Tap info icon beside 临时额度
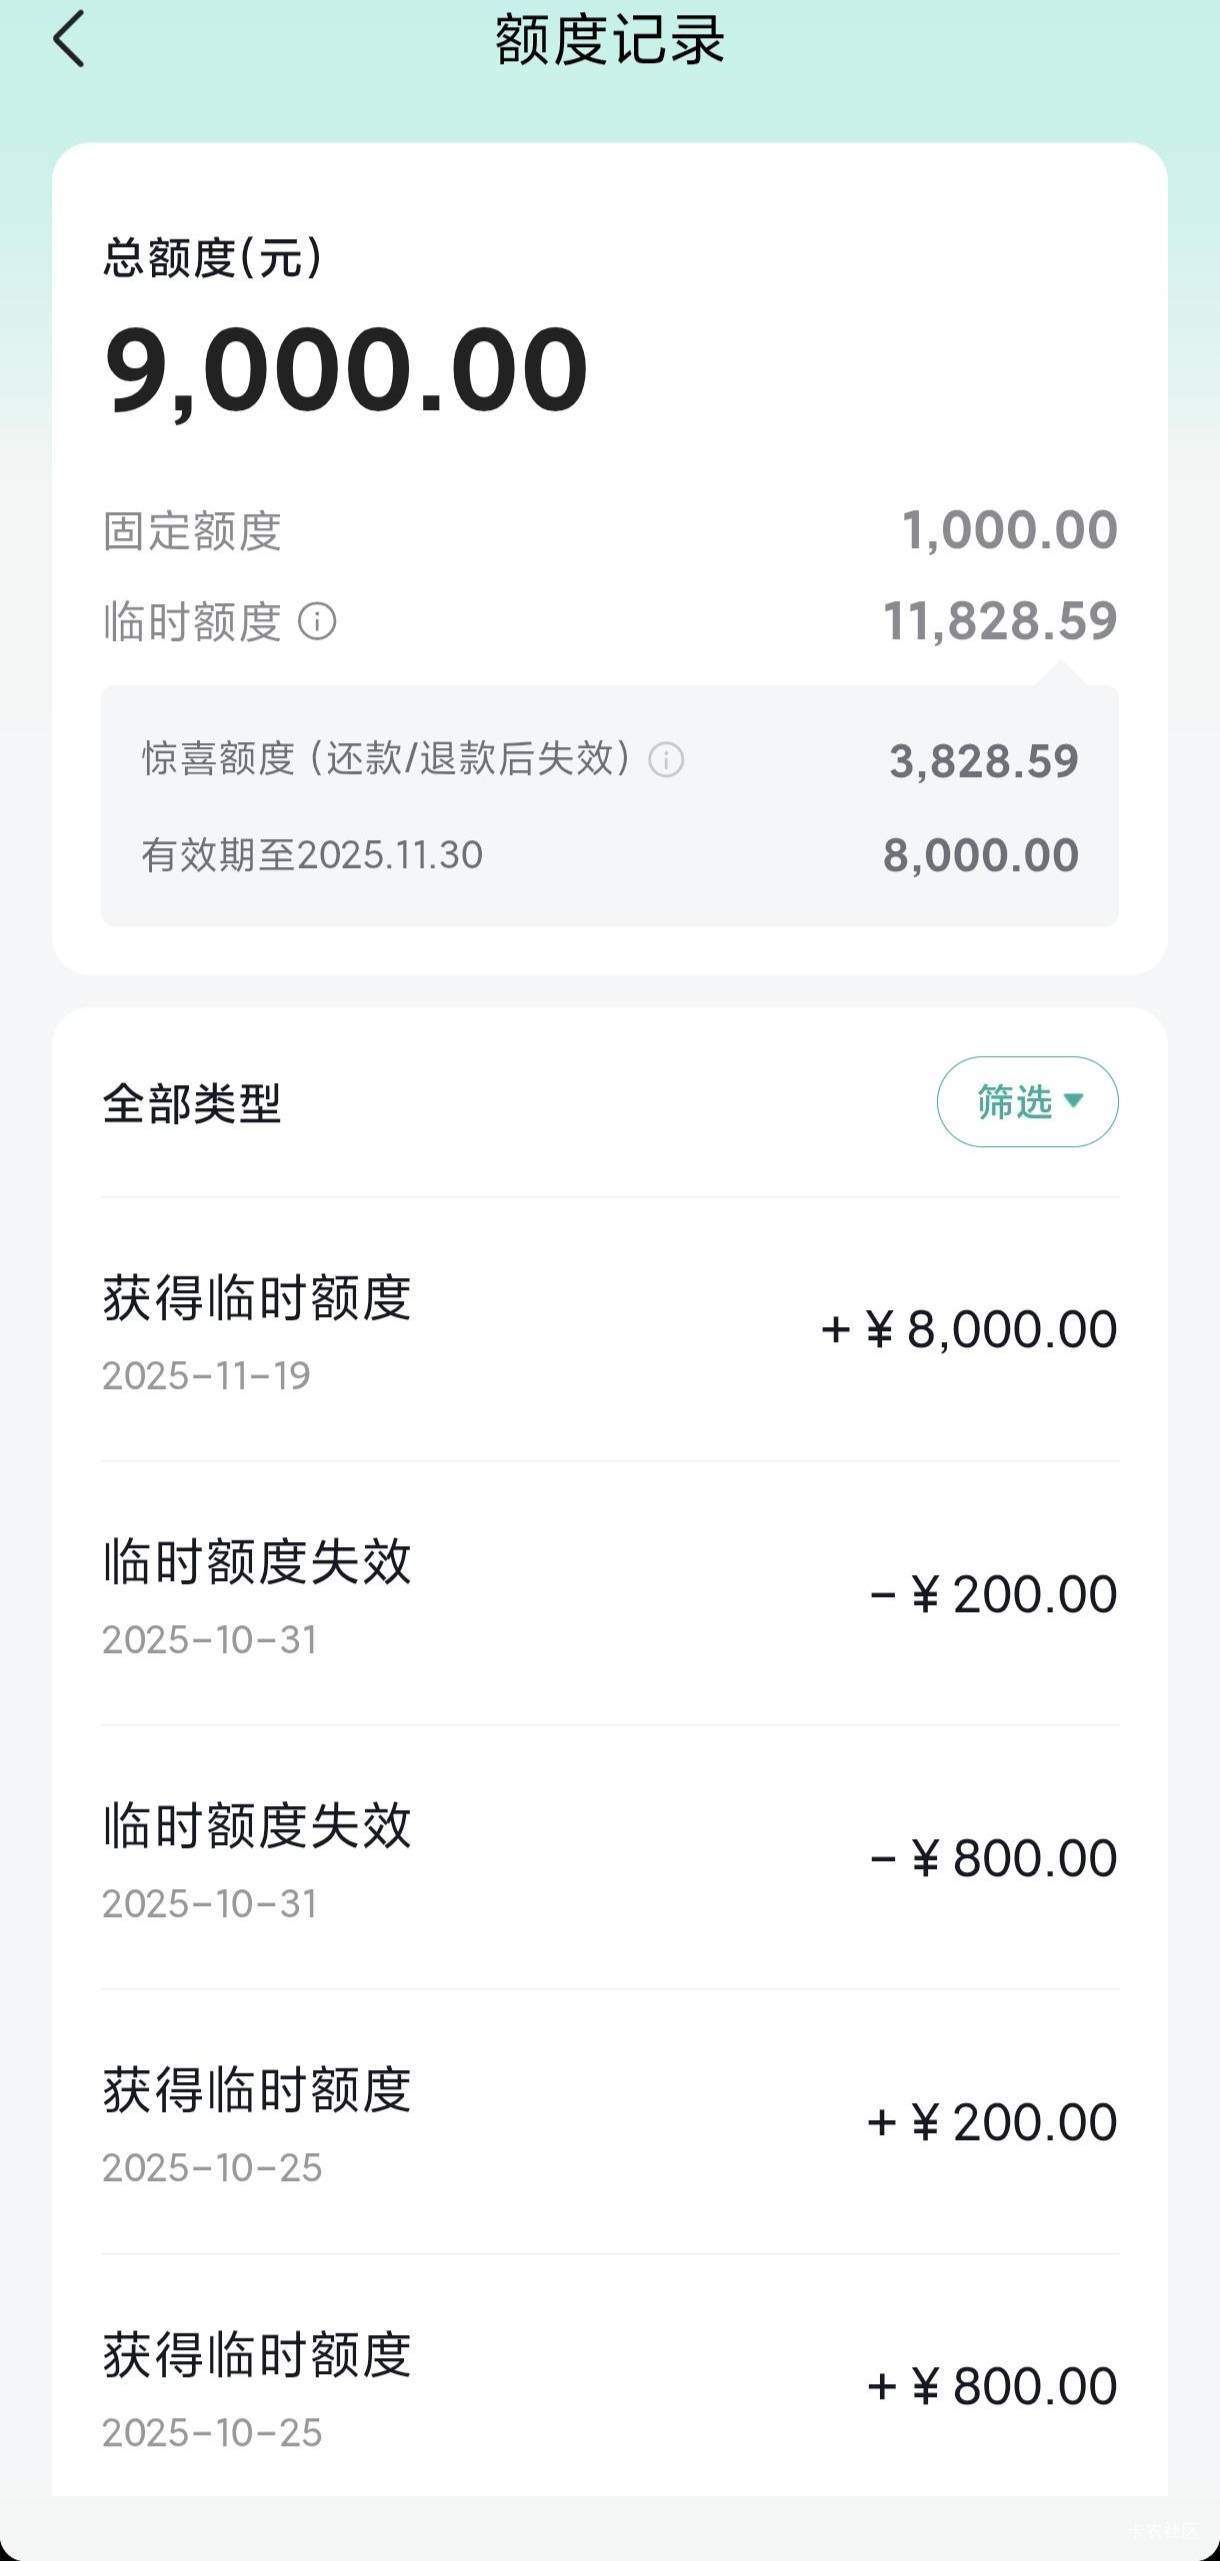This screenshot has width=1220, height=2561. click(317, 621)
